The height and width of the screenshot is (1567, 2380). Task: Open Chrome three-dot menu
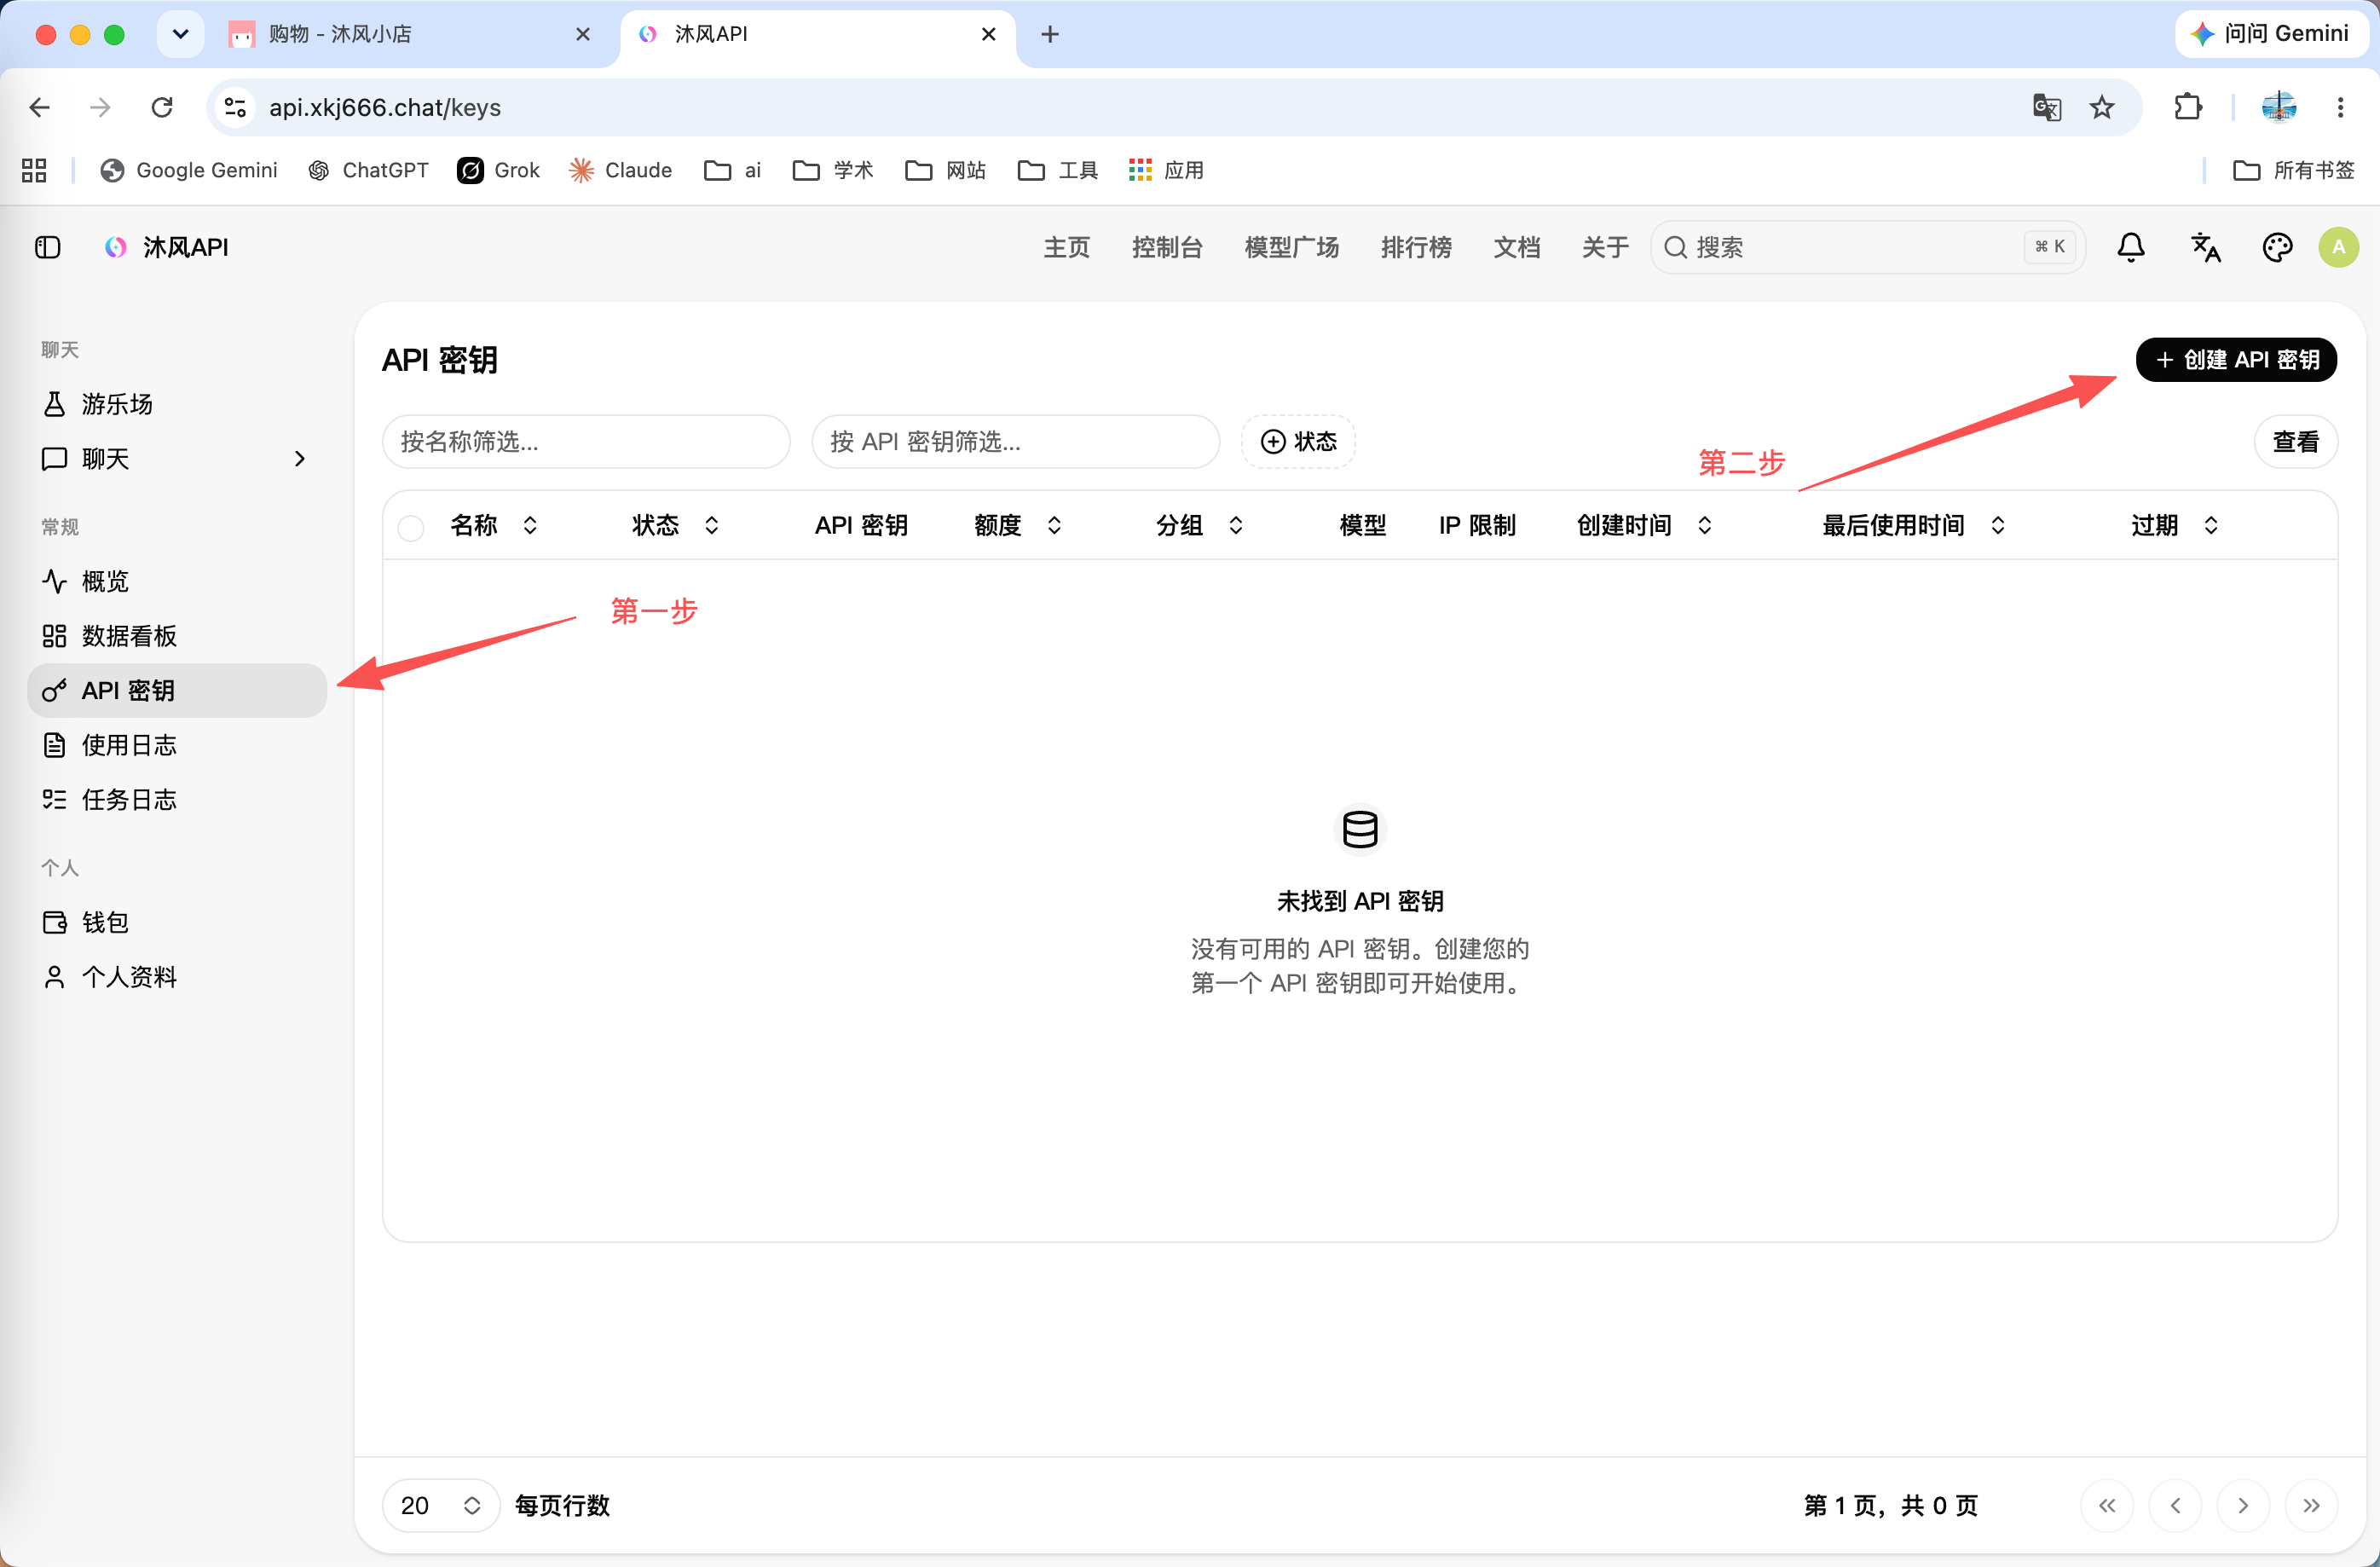2340,107
